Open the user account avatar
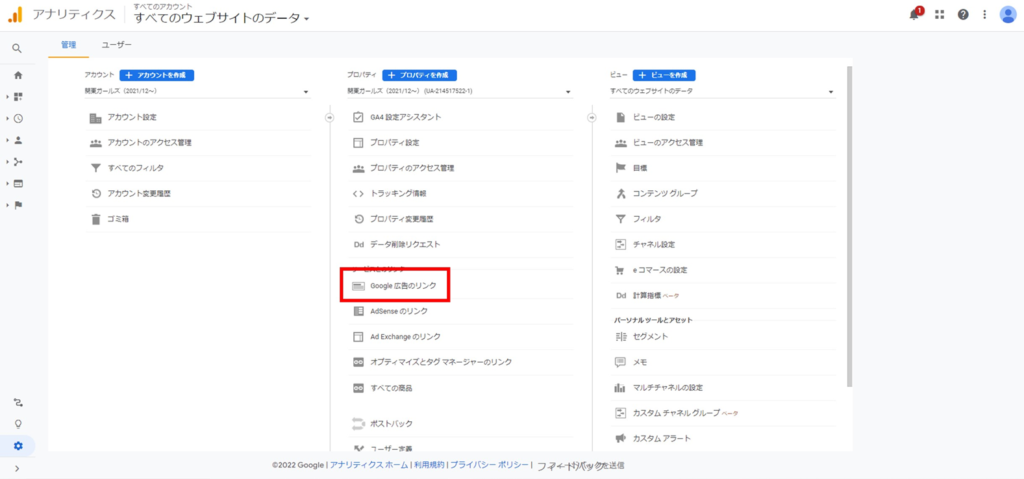Screen dimensions: 1024x479 [x=1008, y=14]
